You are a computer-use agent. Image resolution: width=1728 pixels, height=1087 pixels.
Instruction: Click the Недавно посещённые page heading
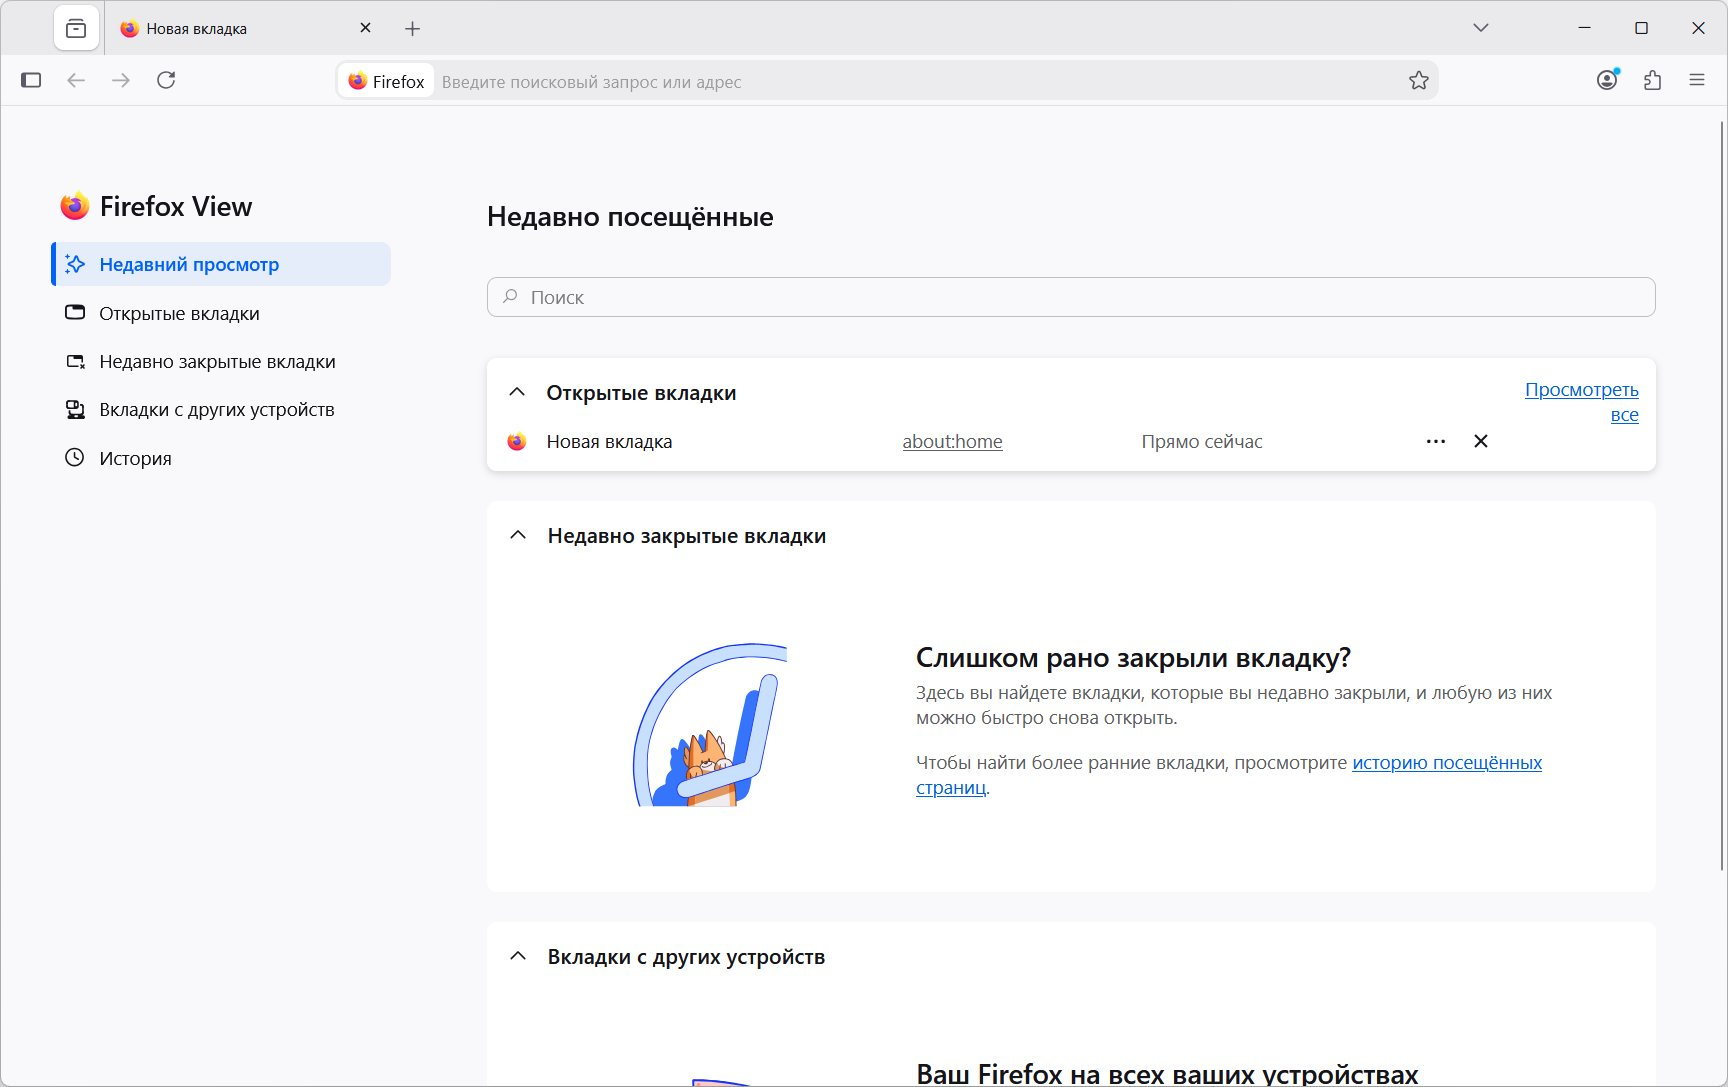pyautogui.click(x=630, y=217)
